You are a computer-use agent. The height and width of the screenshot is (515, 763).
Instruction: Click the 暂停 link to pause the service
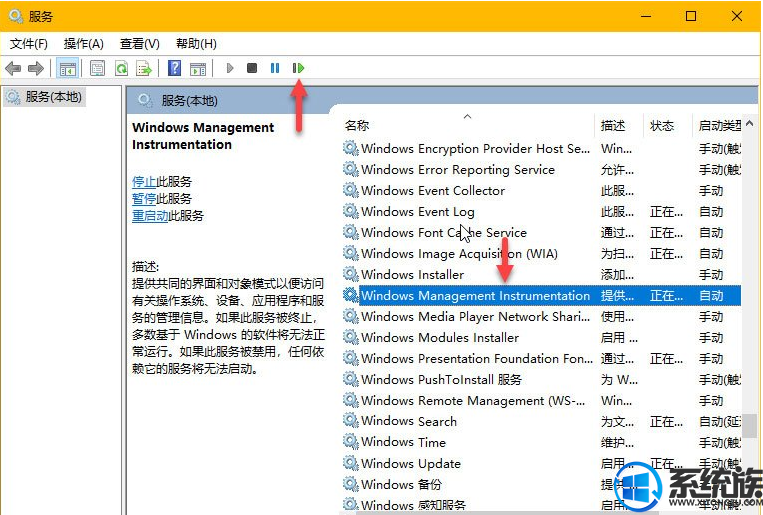coord(144,199)
